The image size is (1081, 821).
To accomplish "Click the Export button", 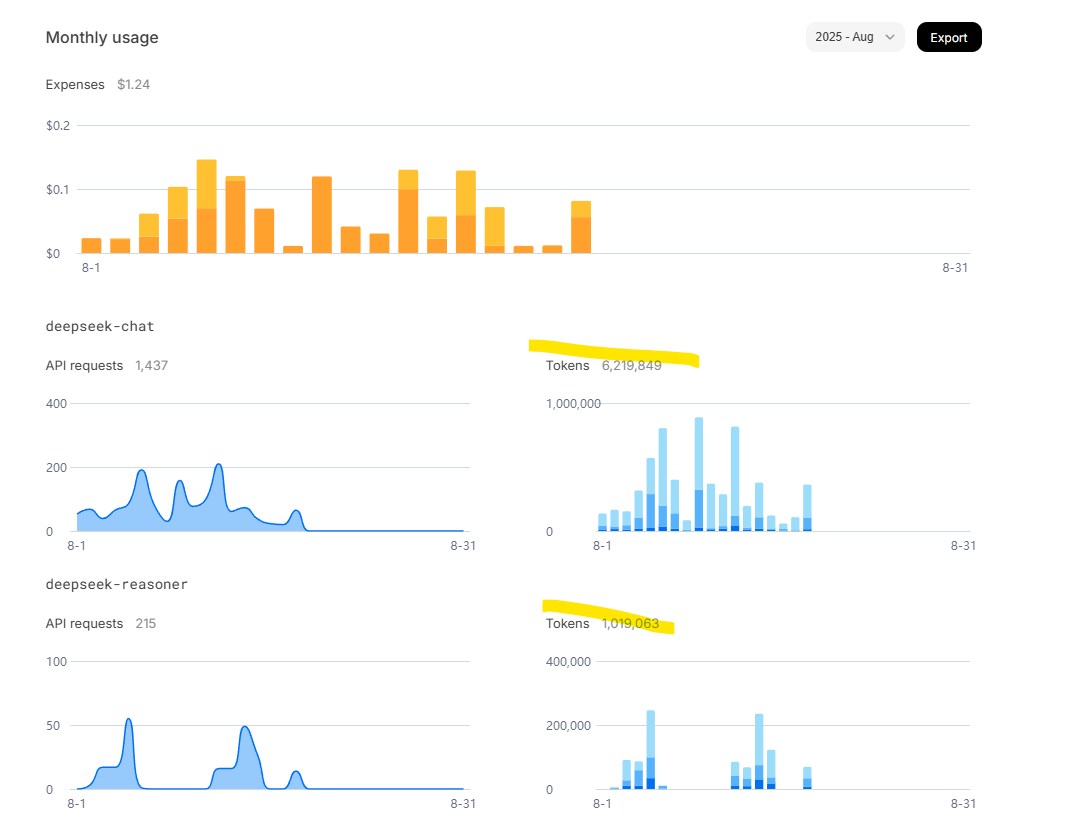I will pos(949,37).
